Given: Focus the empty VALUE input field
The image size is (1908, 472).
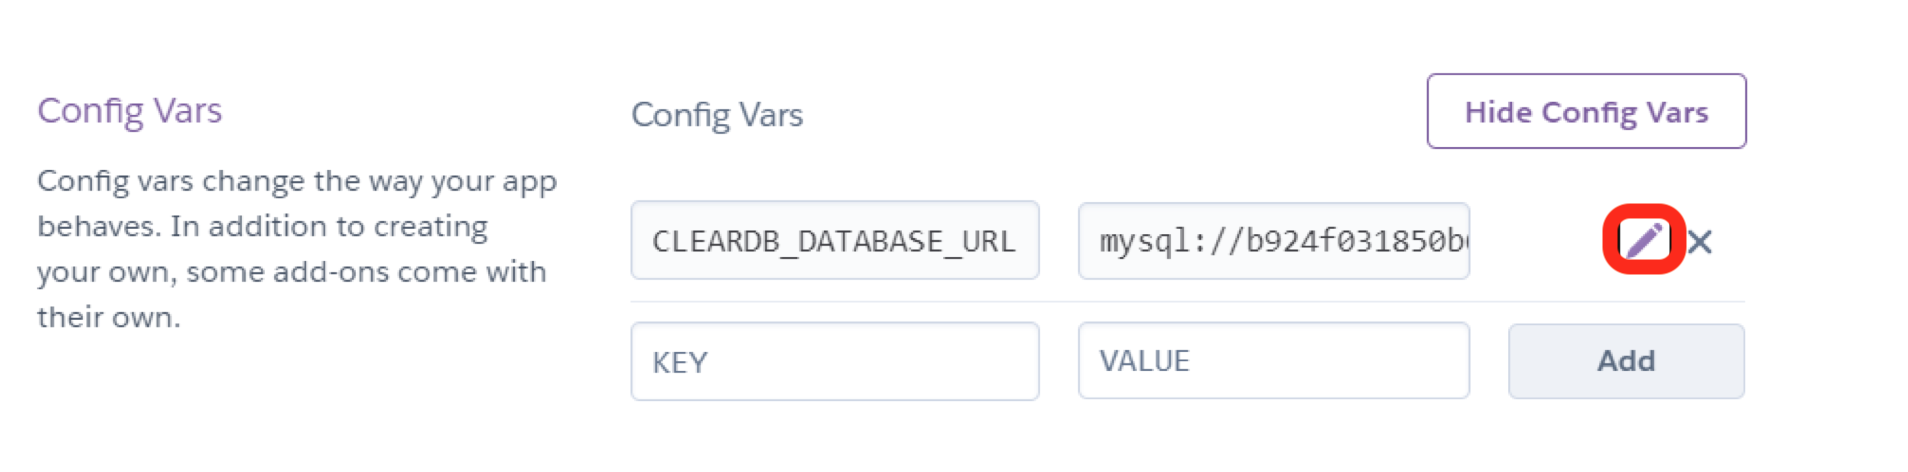Looking at the screenshot, I should (x=1273, y=361).
